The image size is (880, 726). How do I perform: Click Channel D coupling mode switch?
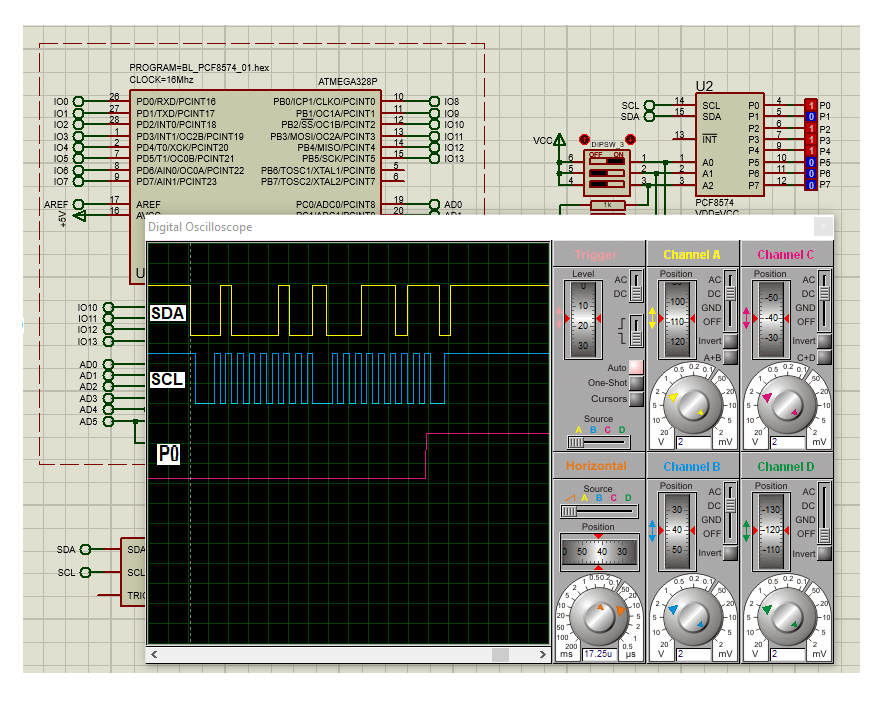pyautogui.click(x=824, y=514)
